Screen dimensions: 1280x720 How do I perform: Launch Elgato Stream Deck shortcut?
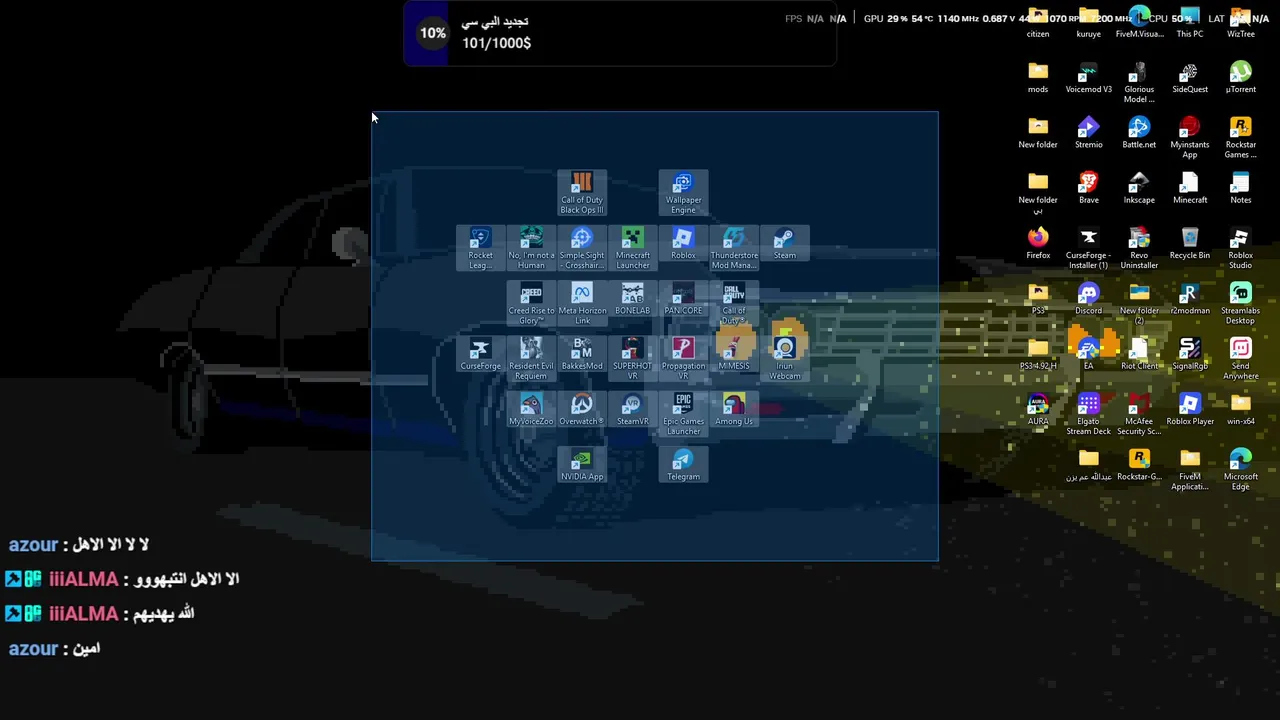[x=1088, y=415]
